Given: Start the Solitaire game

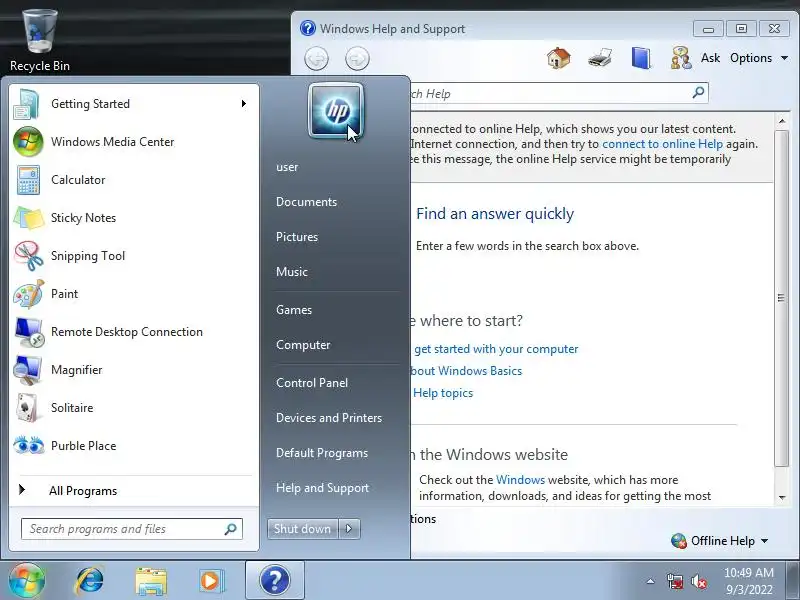Looking at the screenshot, I should coord(134,408).
